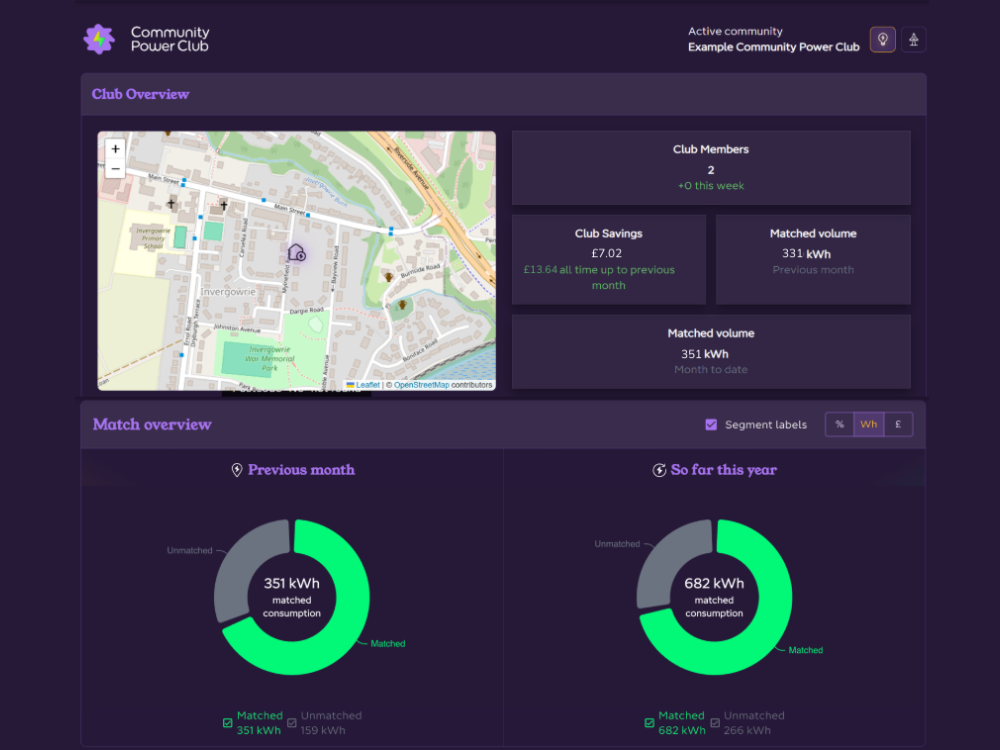Click the house marker on map
1000x750 pixels.
pyautogui.click(x=297, y=252)
